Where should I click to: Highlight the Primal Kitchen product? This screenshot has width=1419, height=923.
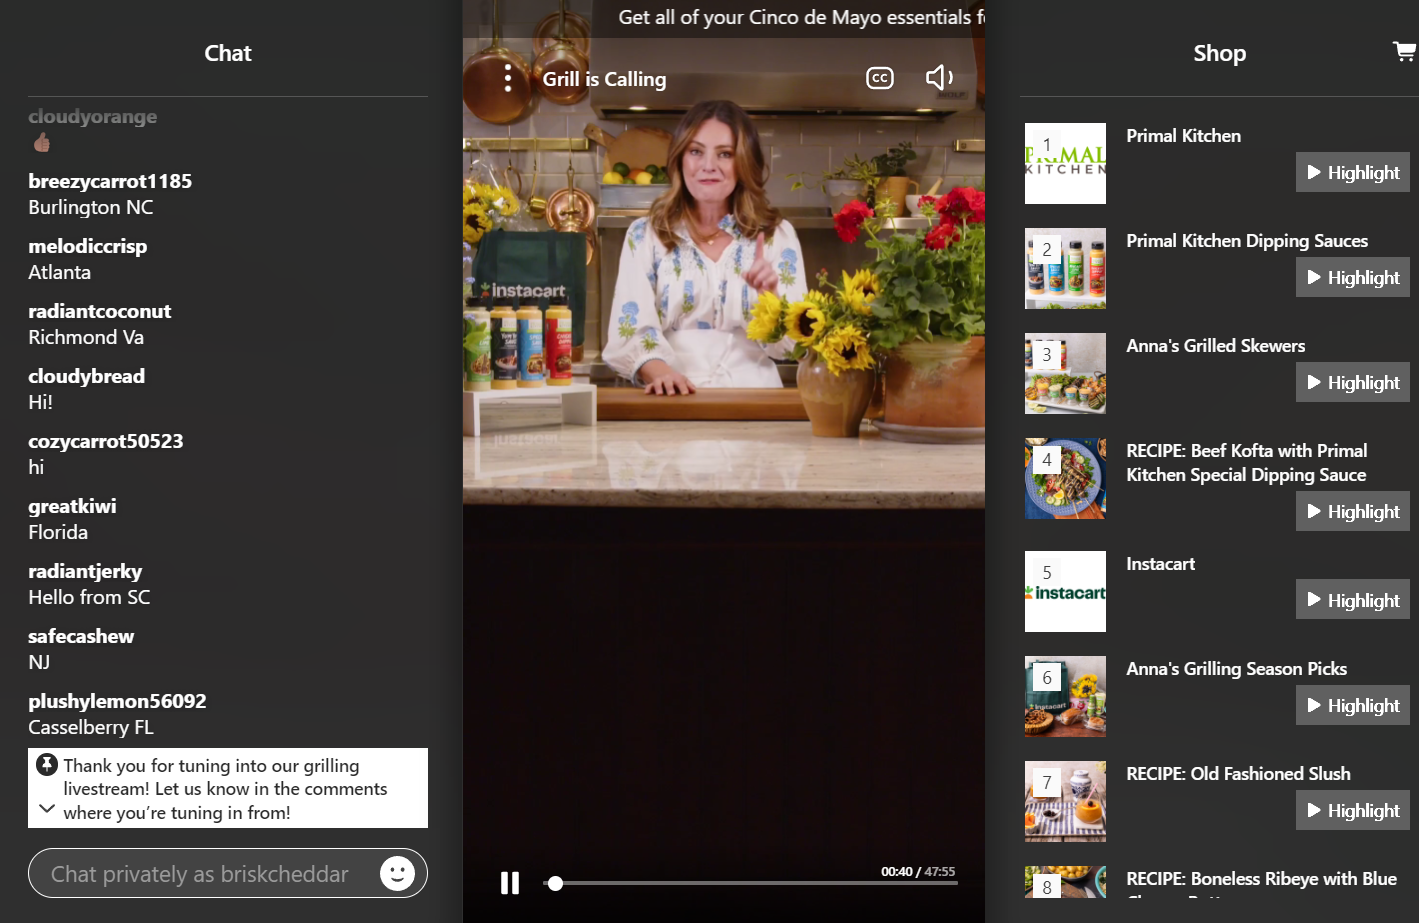(x=1353, y=172)
